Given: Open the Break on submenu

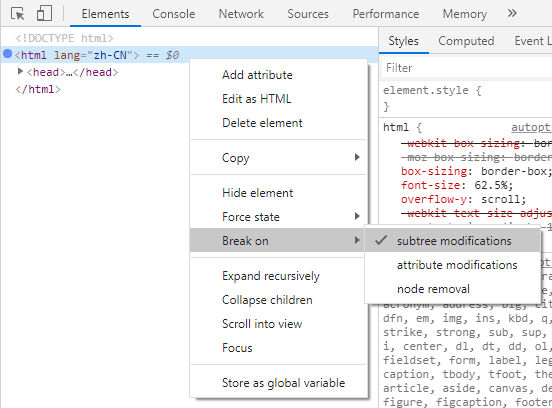Looking at the screenshot, I should [x=278, y=241].
